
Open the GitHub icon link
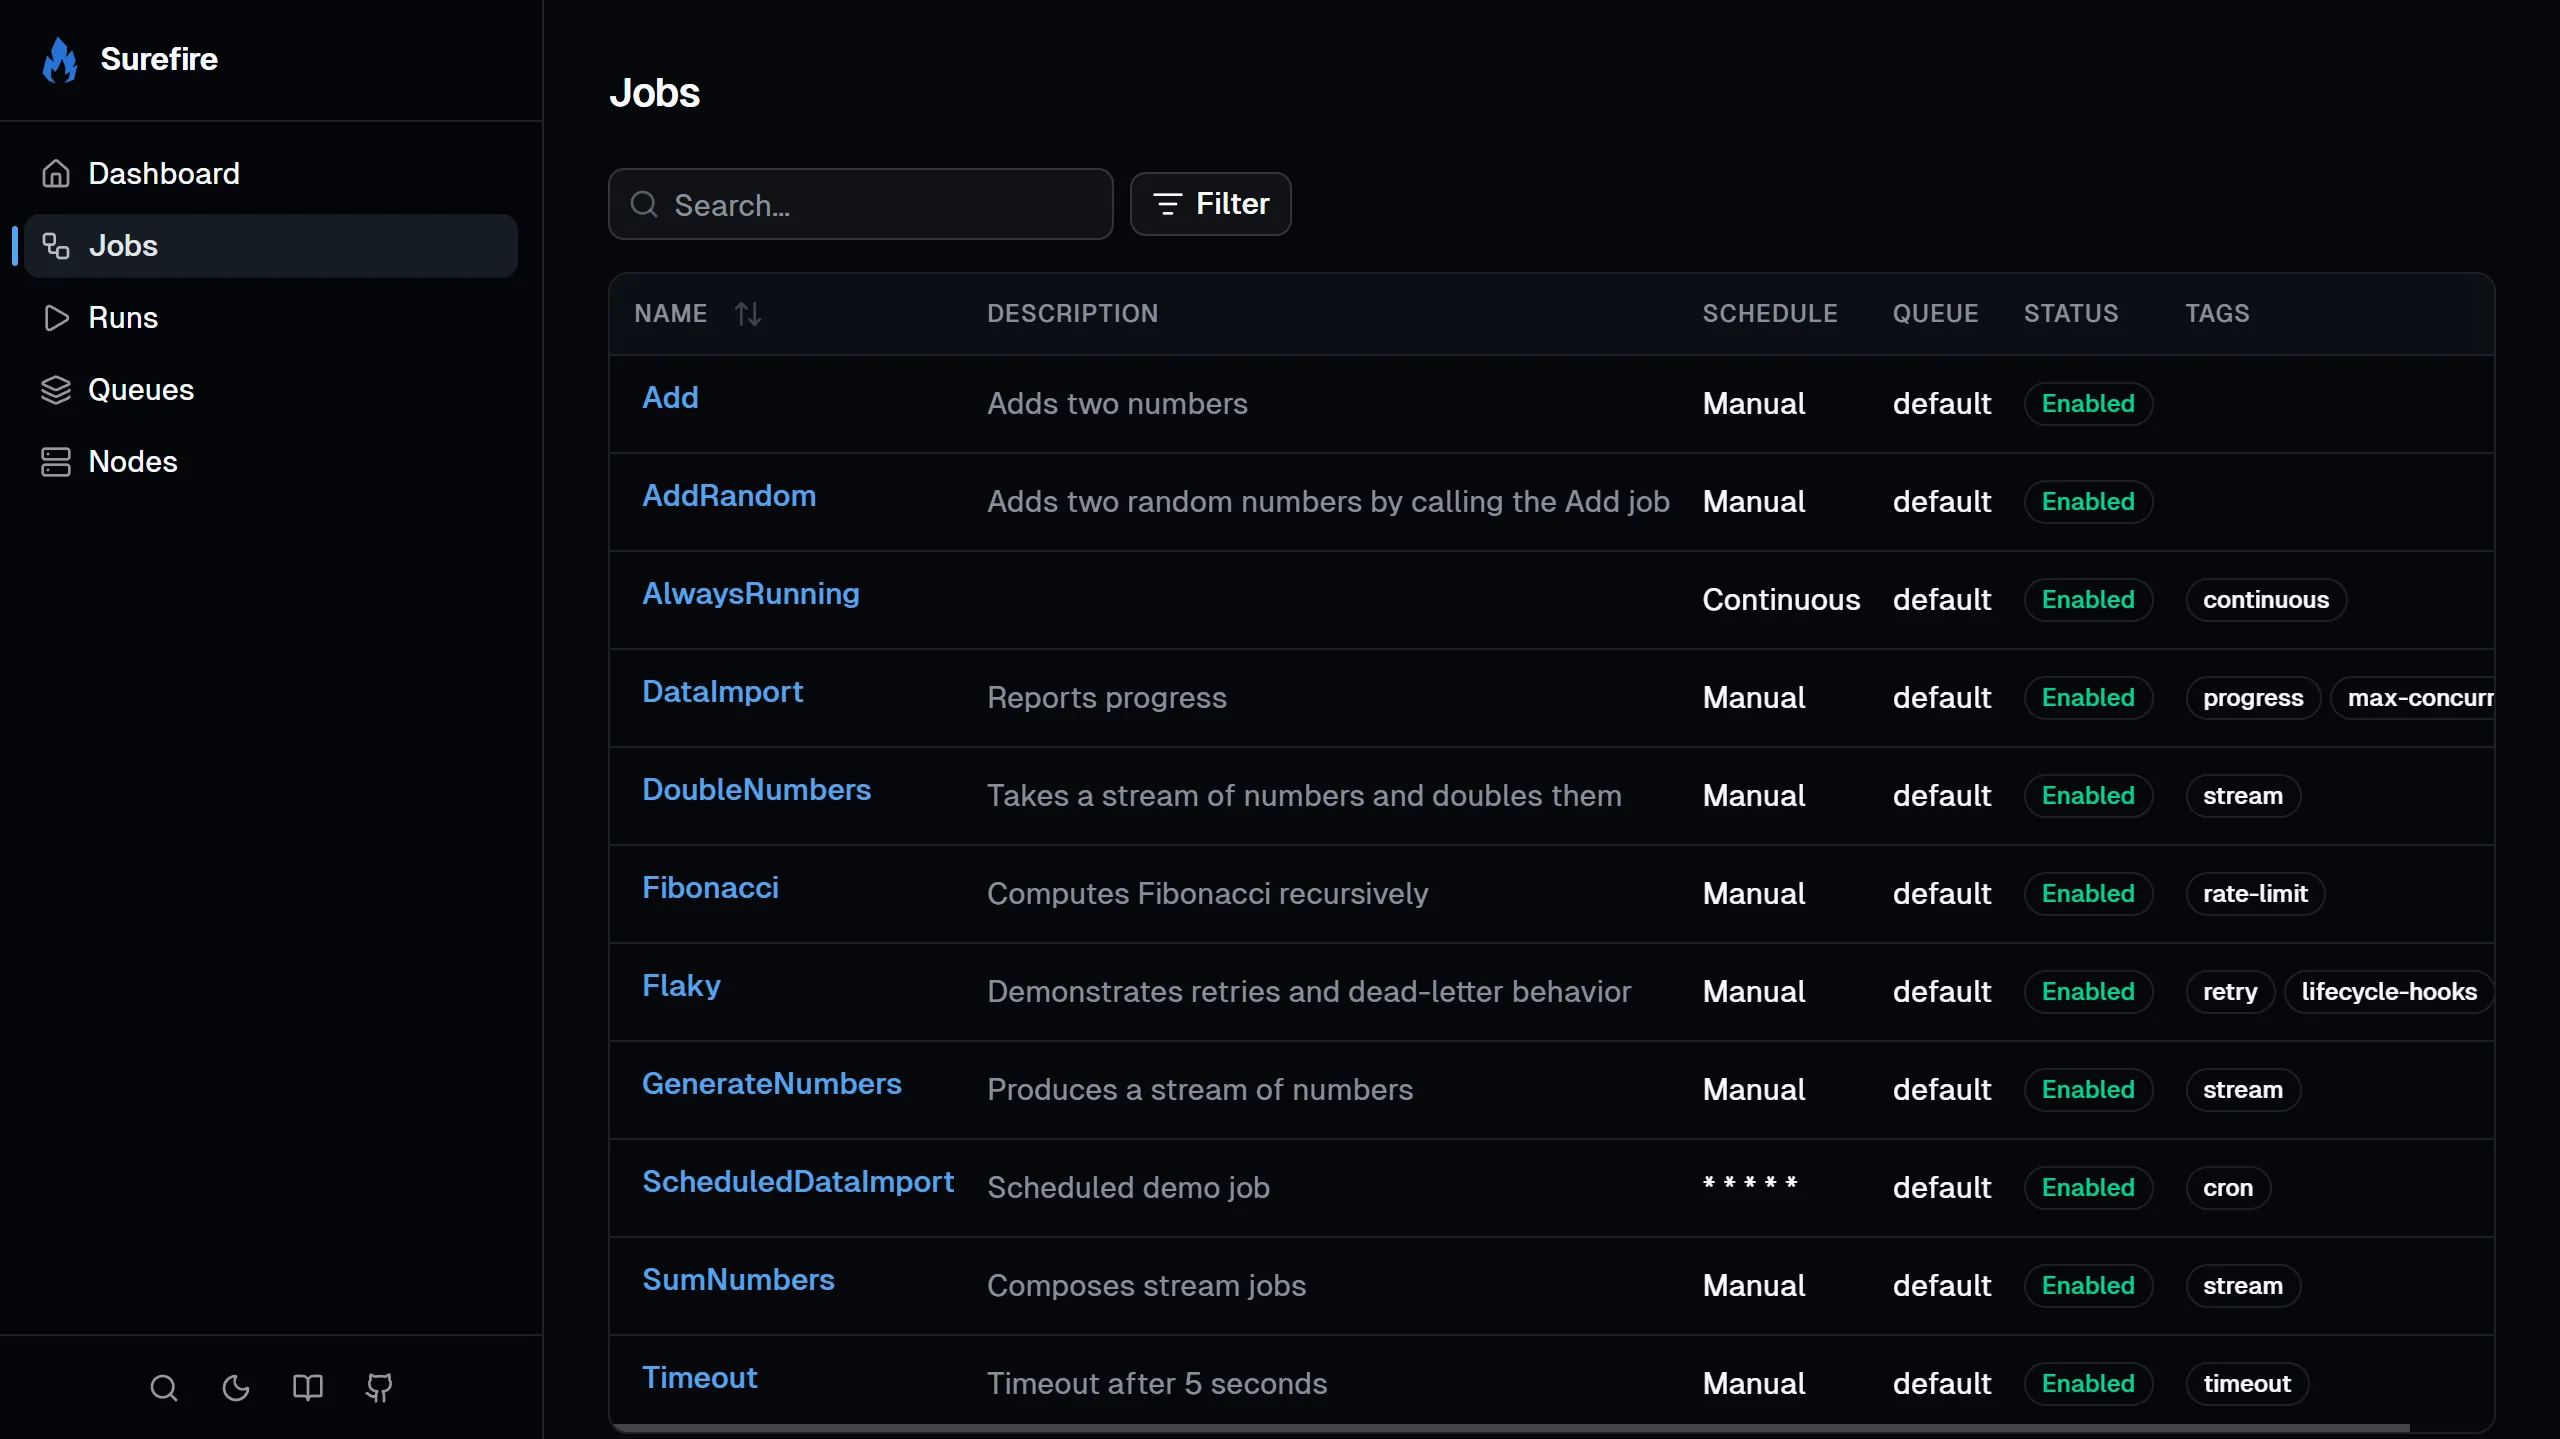(379, 1388)
